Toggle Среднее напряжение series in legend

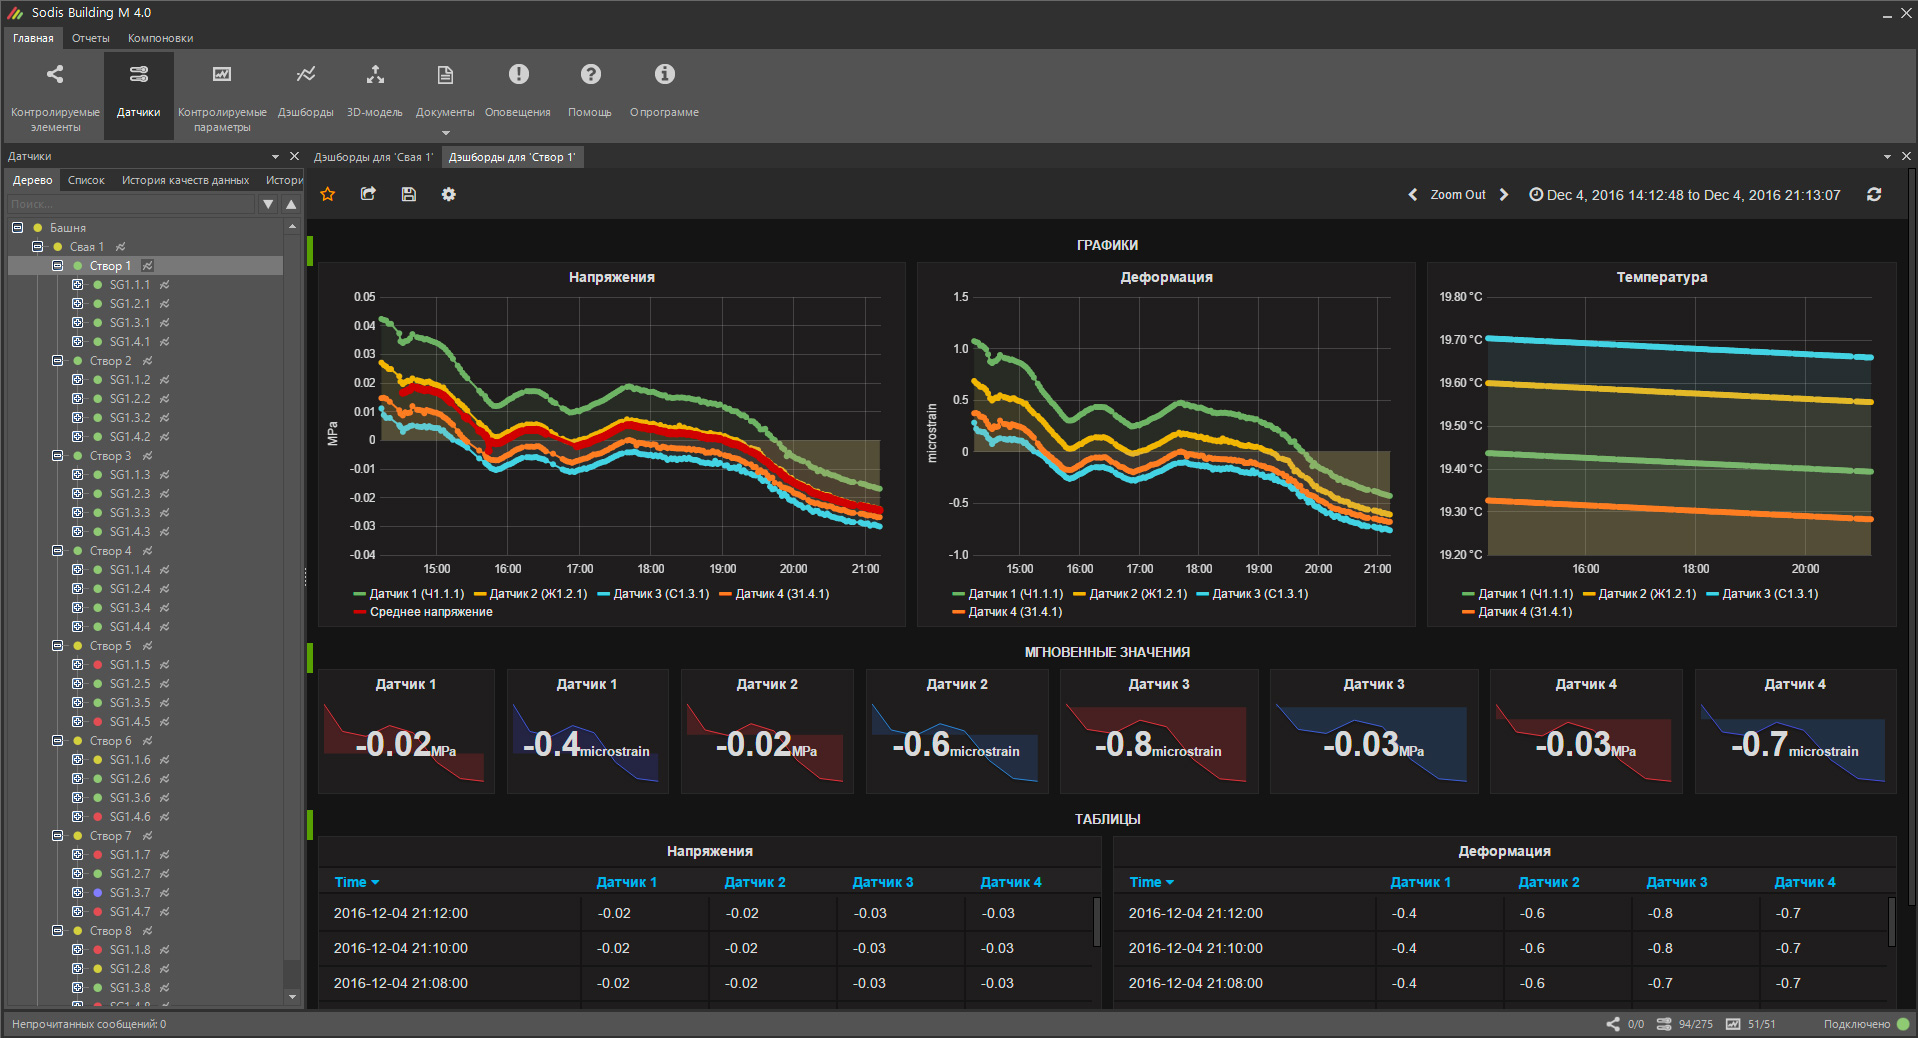423,612
